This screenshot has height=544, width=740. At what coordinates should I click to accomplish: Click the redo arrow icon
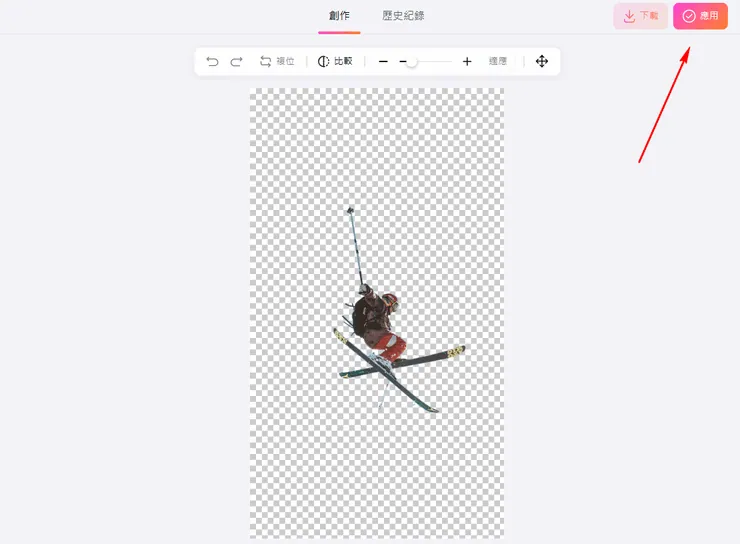pos(236,61)
